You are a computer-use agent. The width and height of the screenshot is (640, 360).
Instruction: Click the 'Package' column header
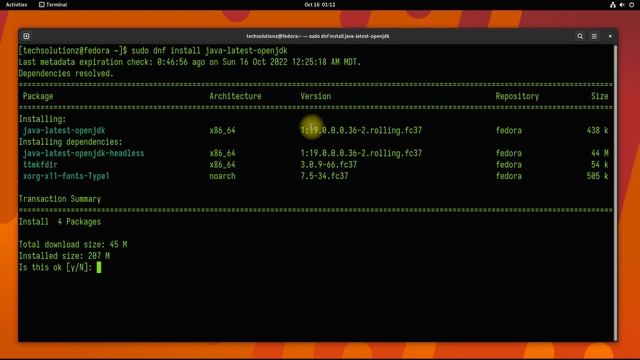38,96
